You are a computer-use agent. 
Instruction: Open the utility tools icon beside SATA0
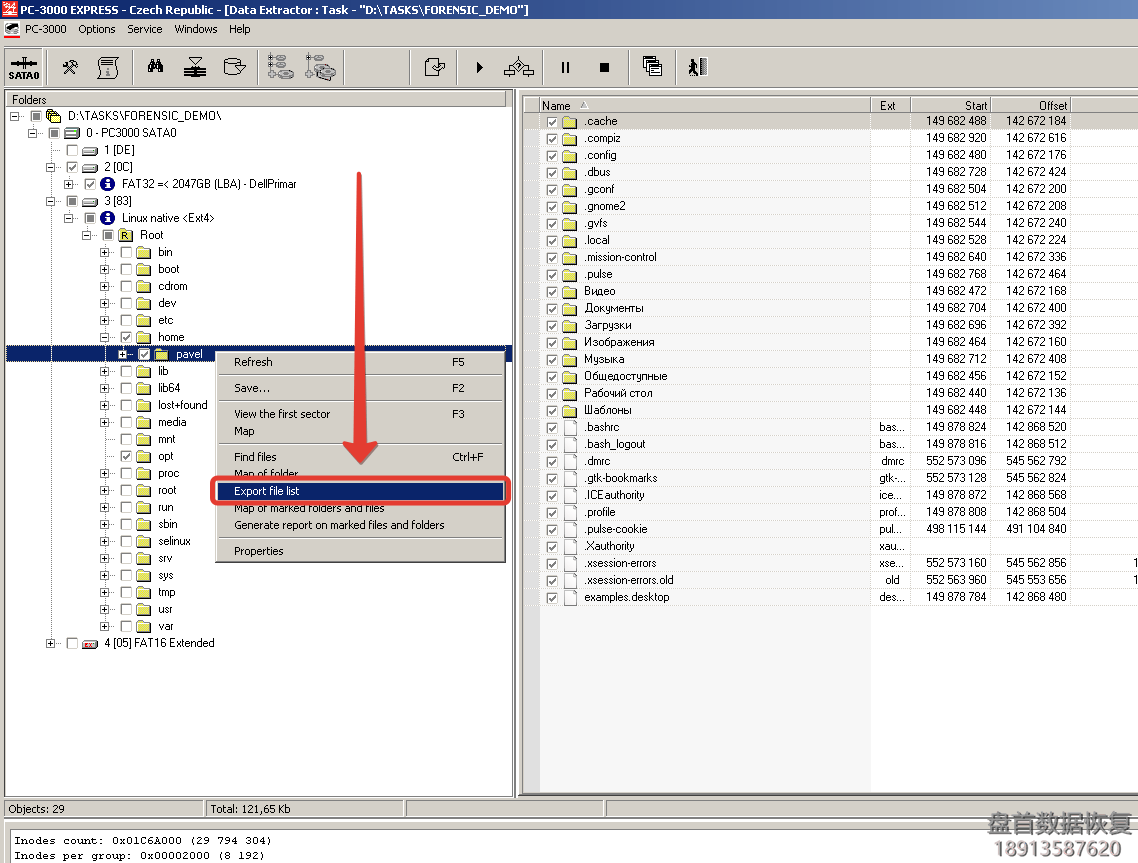pyautogui.click(x=70, y=66)
